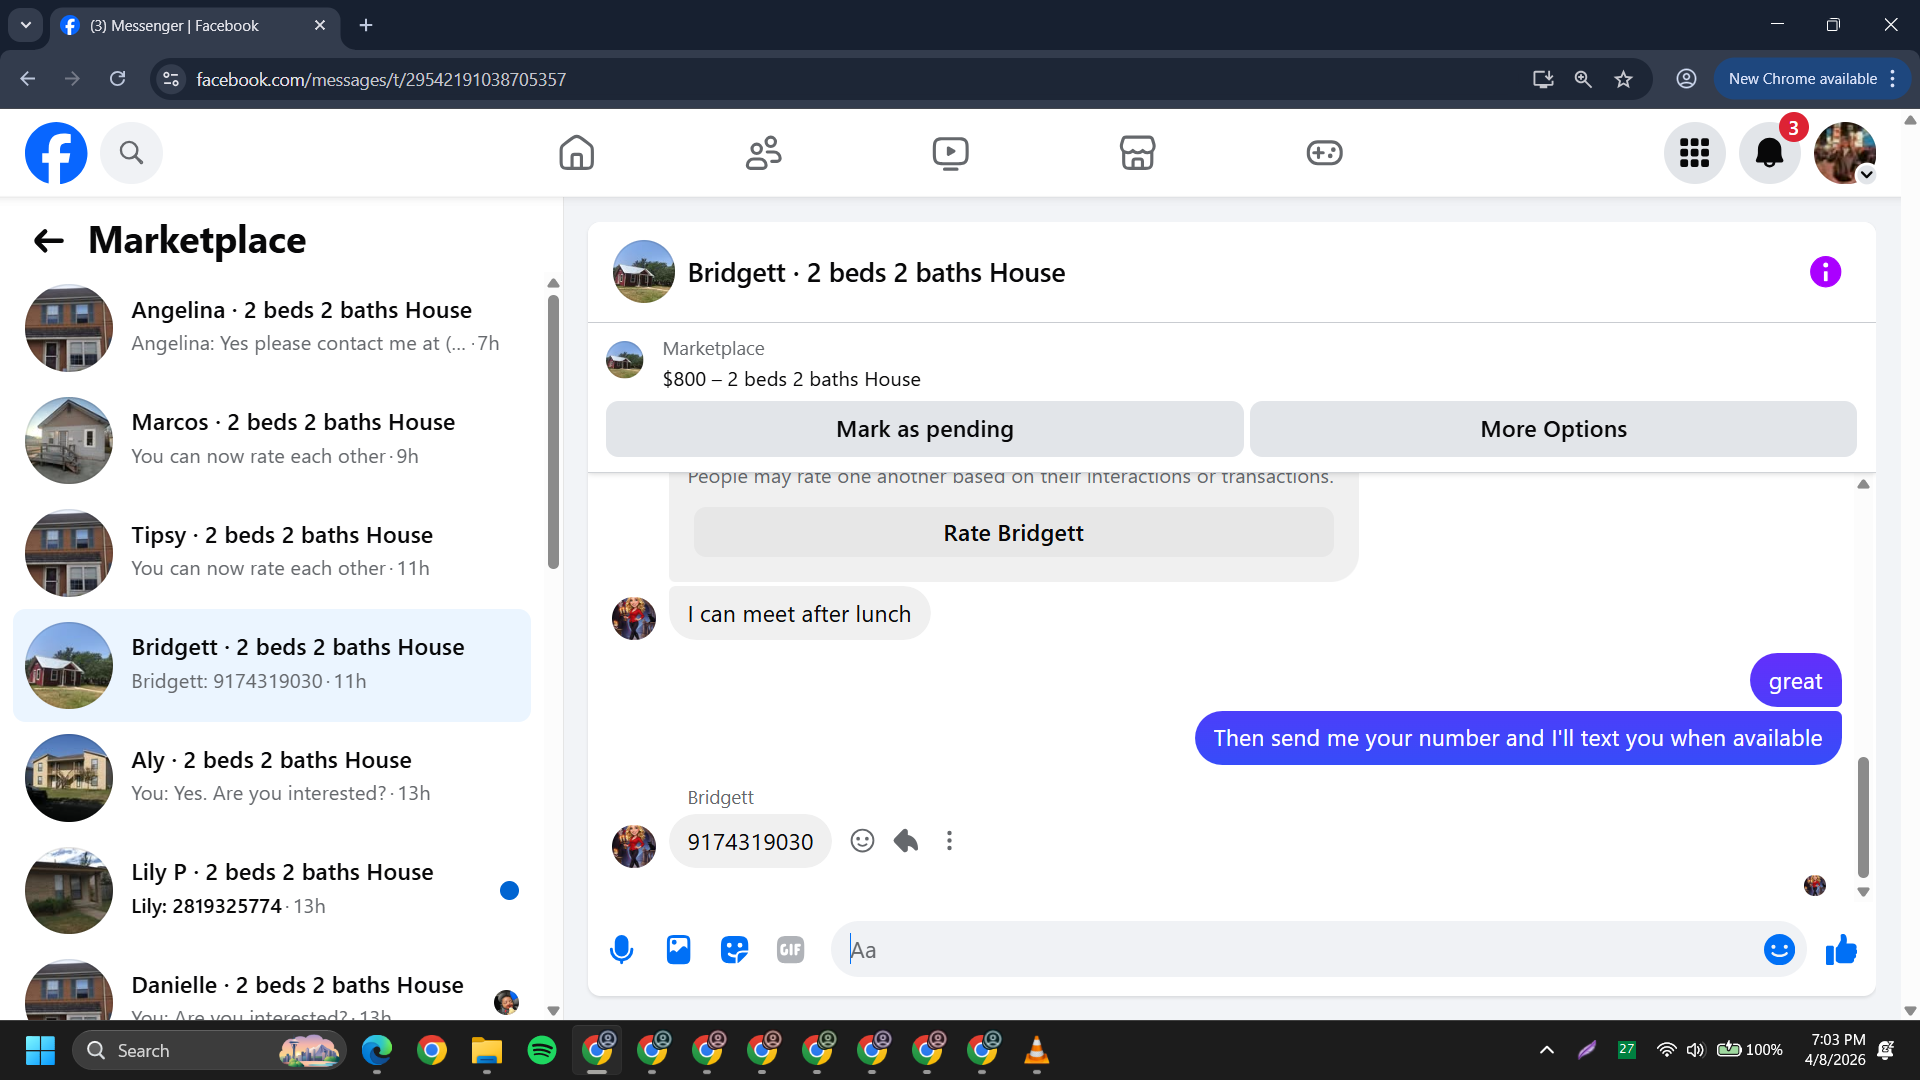Attach a photo using the image icon
Screen dimensions: 1920x1080
pos(678,949)
